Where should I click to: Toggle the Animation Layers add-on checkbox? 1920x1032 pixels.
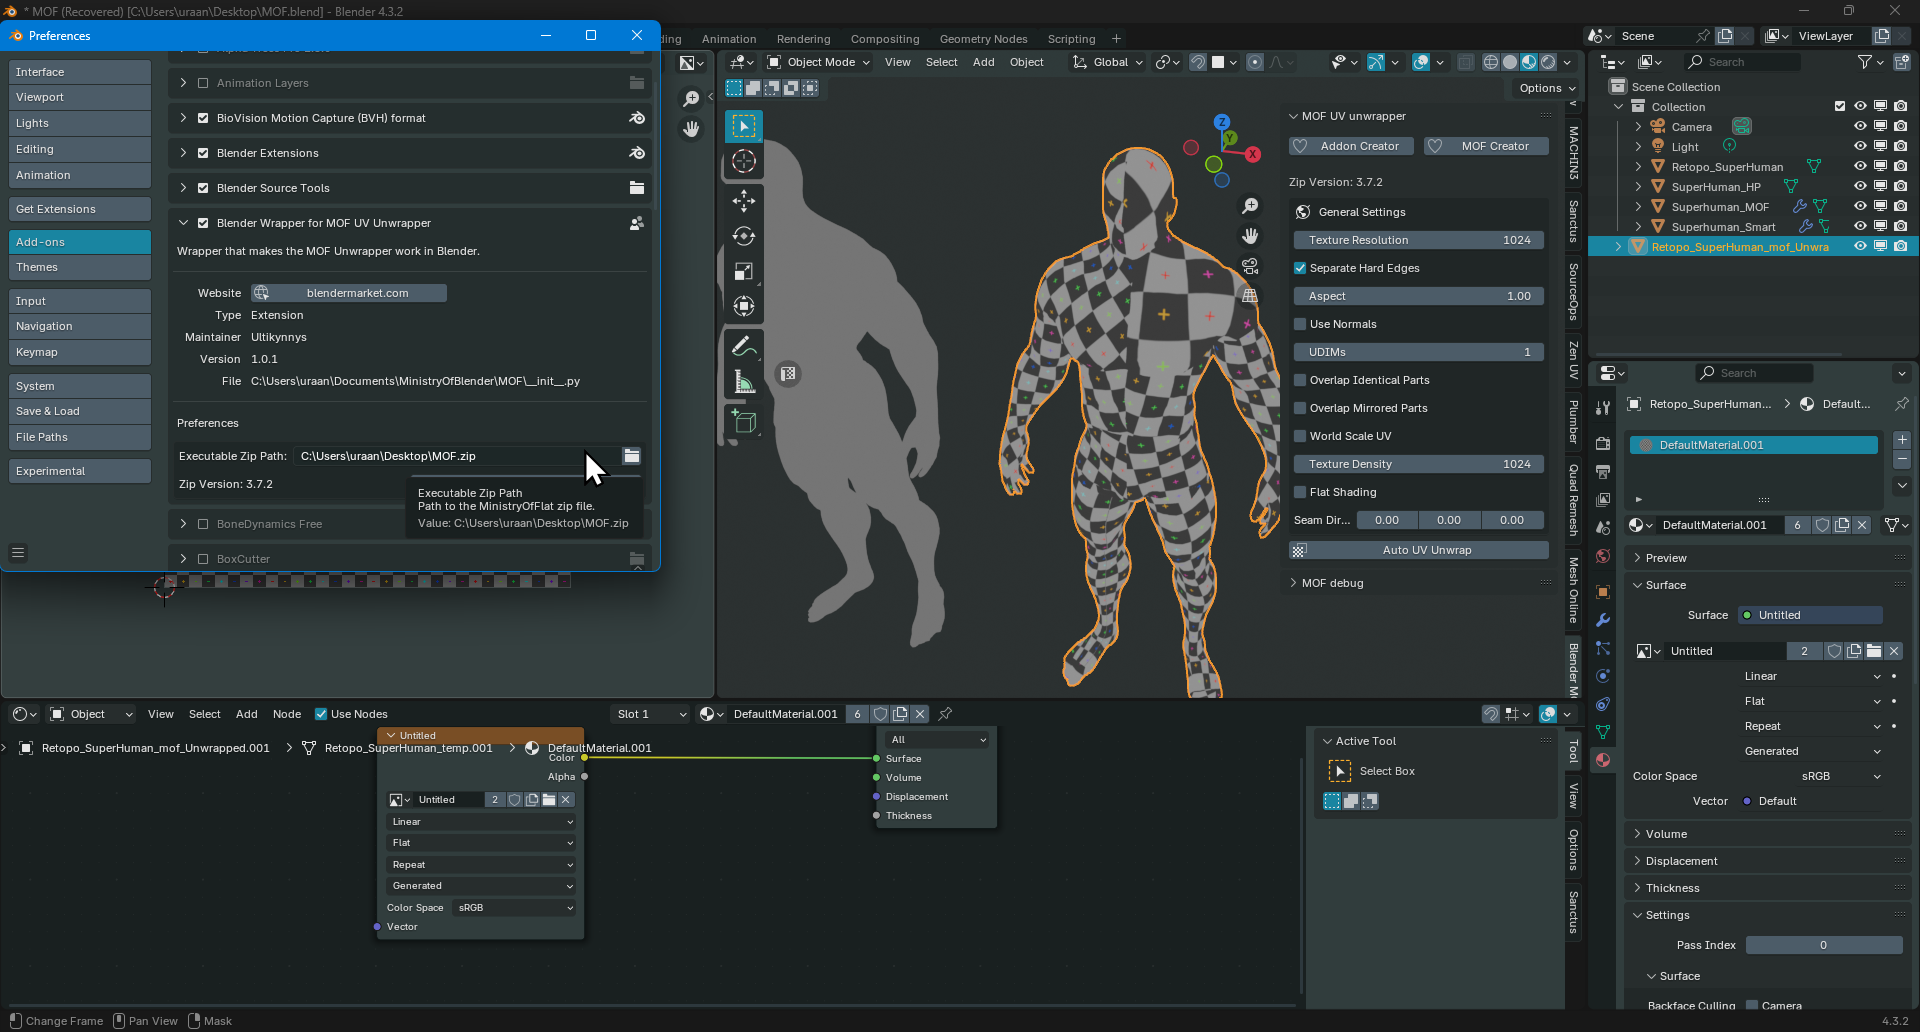click(203, 83)
